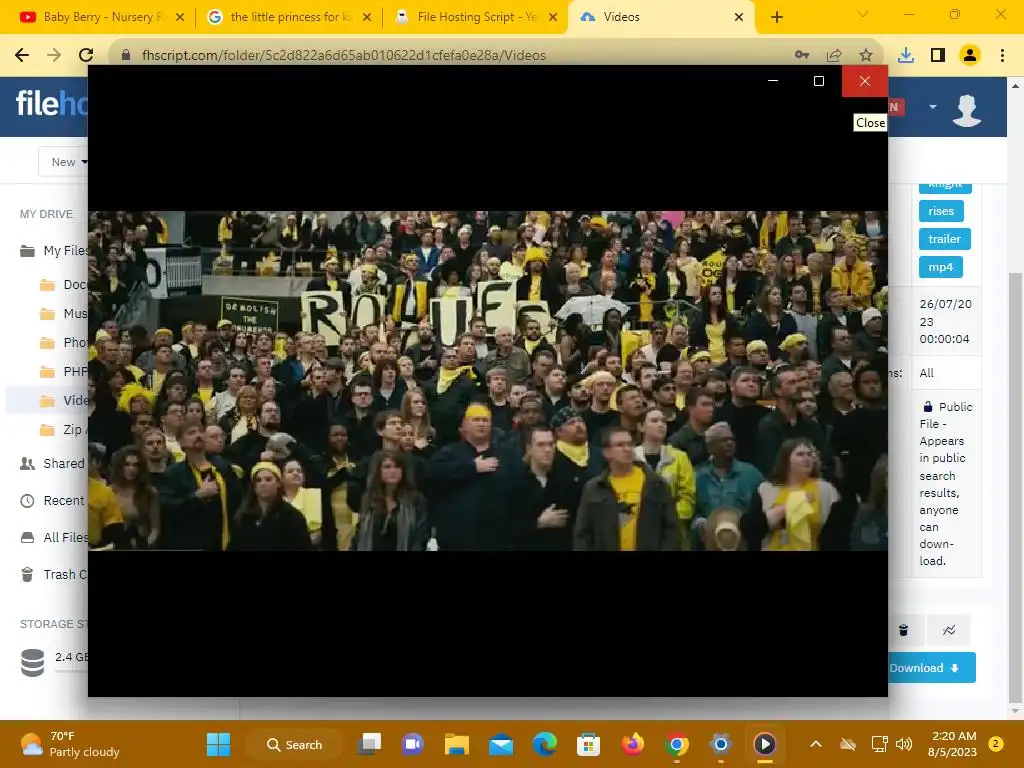Show hidden system tray icons
1024x768 pixels.
(816, 744)
